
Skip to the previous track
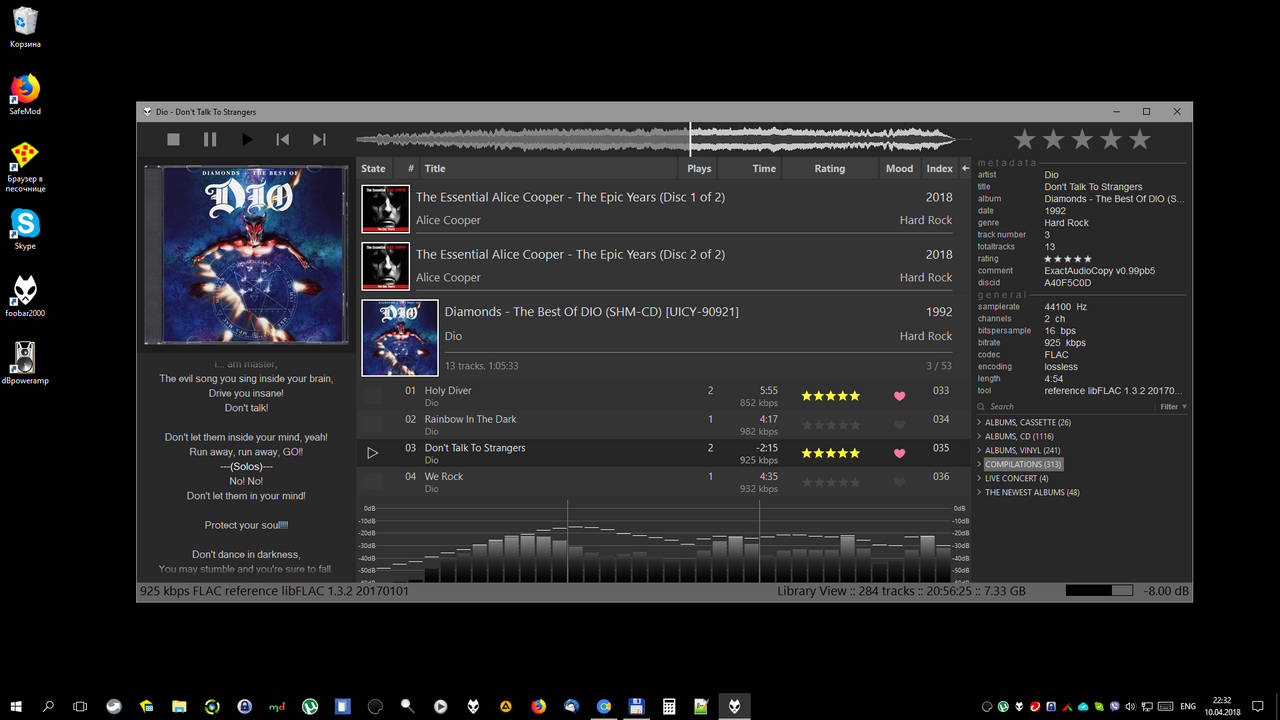pyautogui.click(x=283, y=140)
